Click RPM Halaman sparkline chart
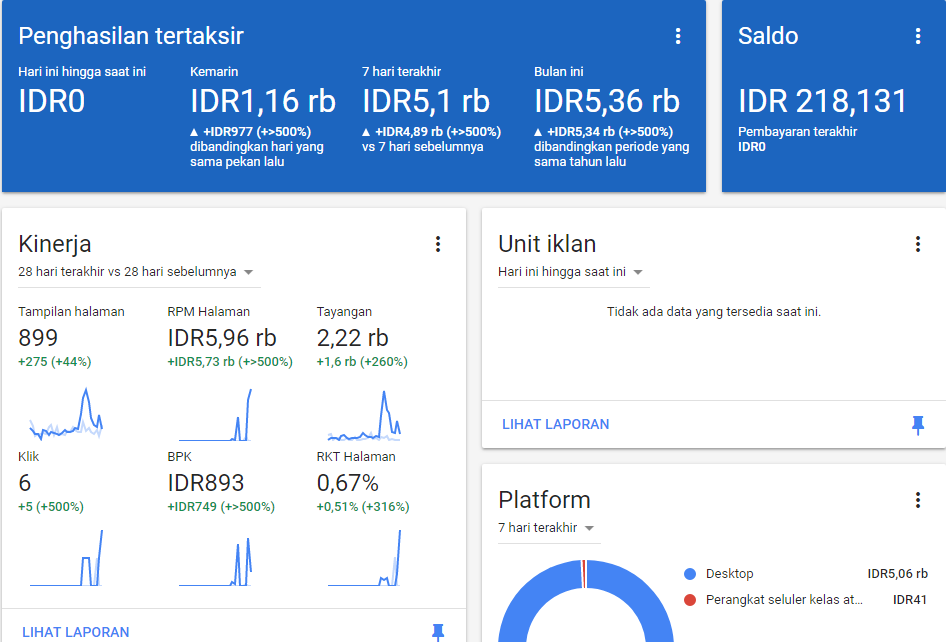 [215, 415]
